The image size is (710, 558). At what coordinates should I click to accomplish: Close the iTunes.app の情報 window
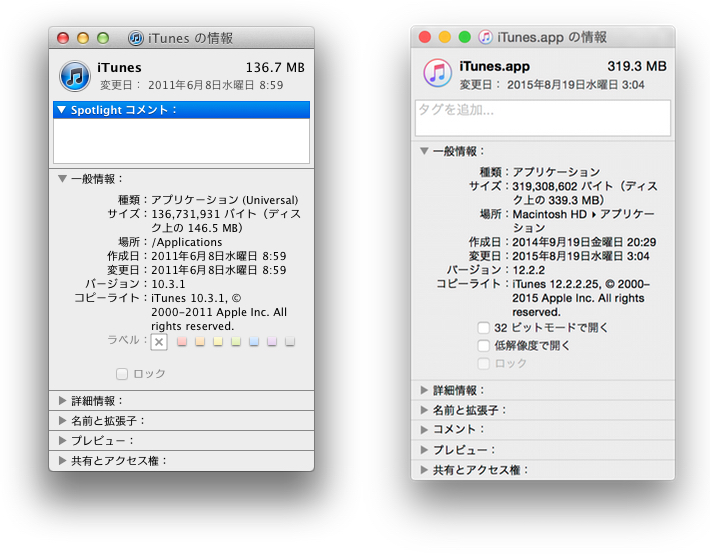[425, 37]
